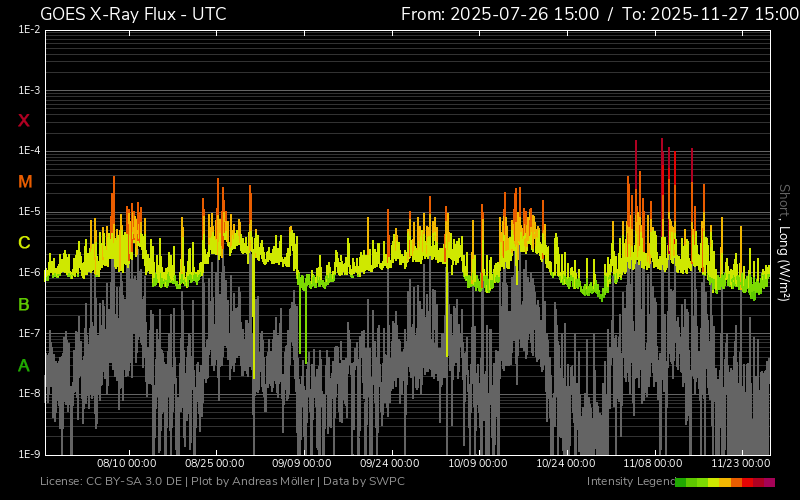Click the 08/10 00:00 date tick label

tap(126, 464)
